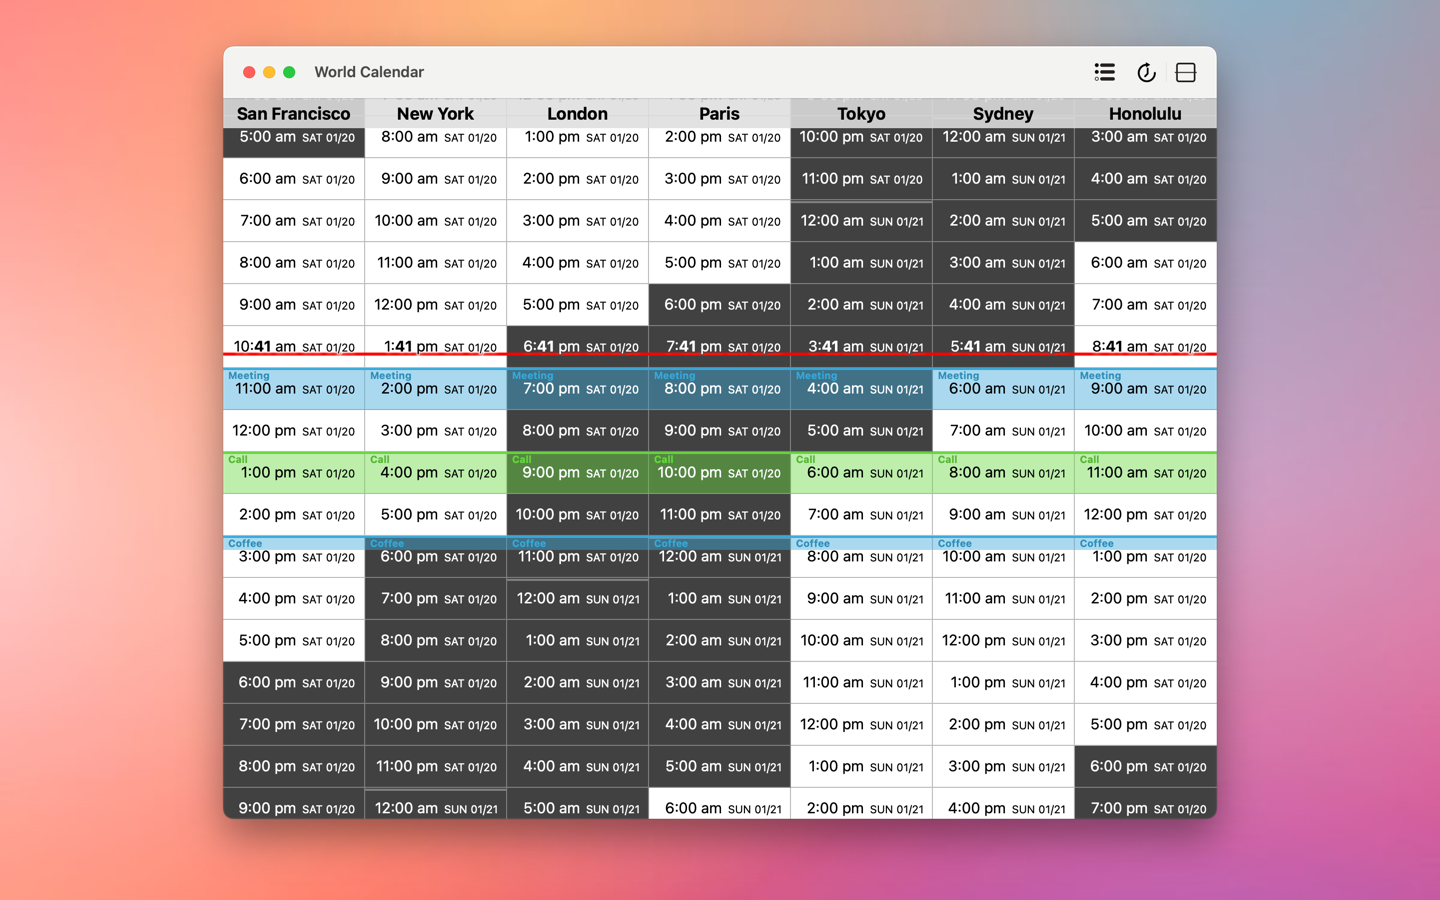This screenshot has width=1440, height=900.
Task: Click the 1:00 pm Sydney SUN 01/21 cell
Action: click(1004, 683)
